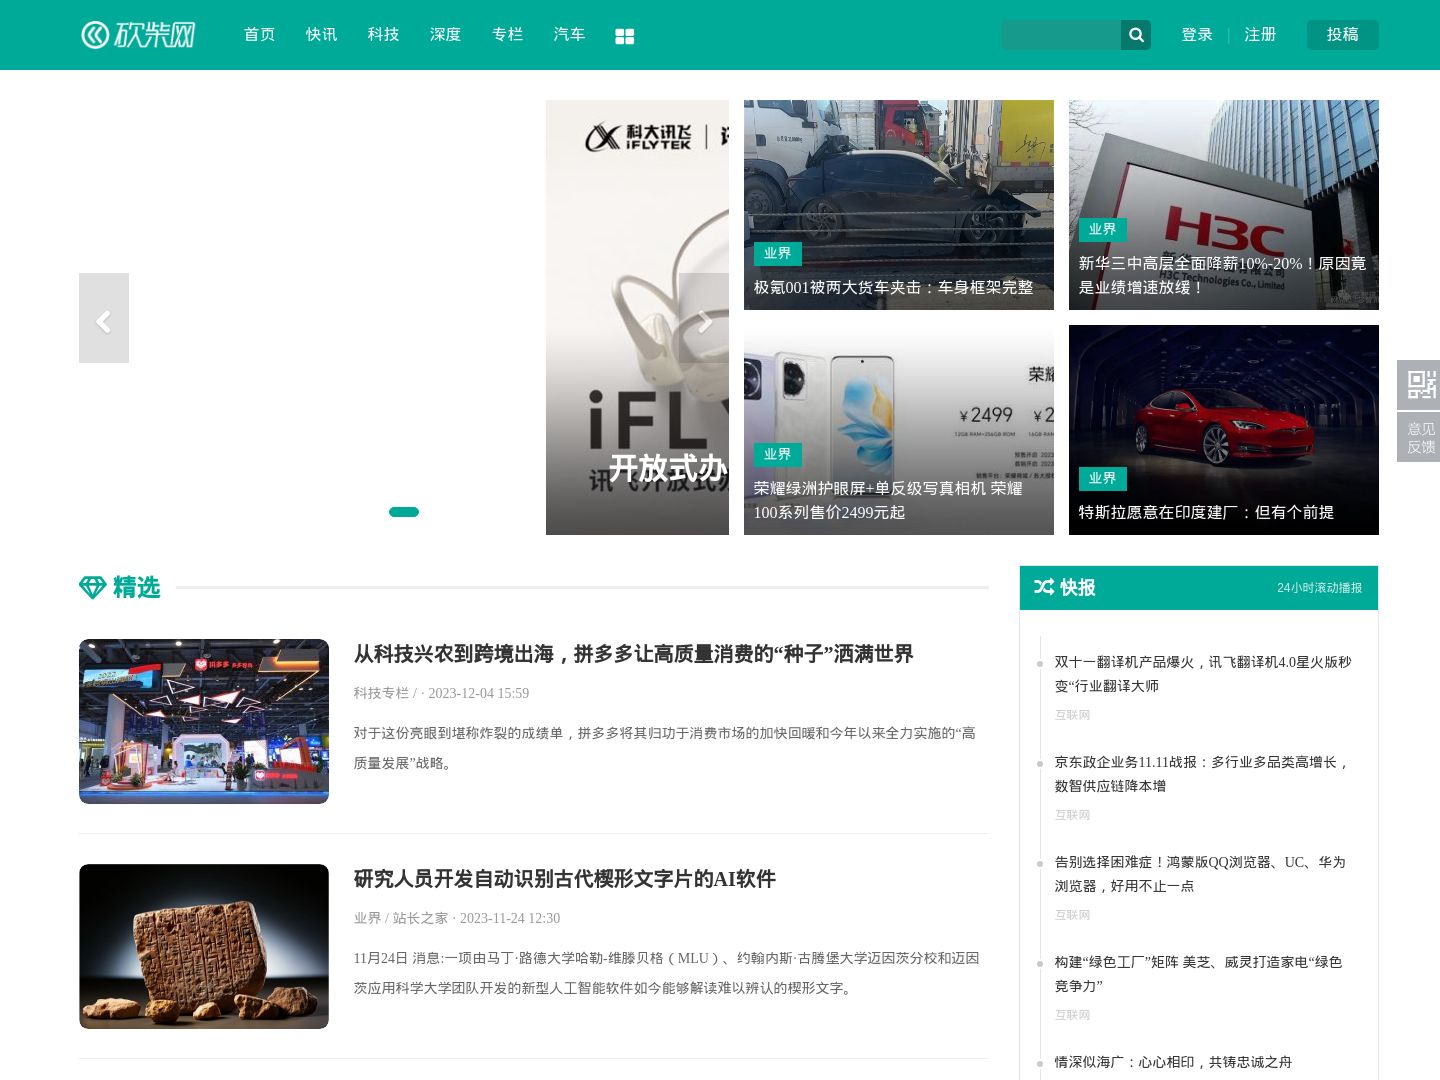The height and width of the screenshot is (1080, 1440).
Task: Open the grid menu icon in navigation
Action: [x=625, y=36]
